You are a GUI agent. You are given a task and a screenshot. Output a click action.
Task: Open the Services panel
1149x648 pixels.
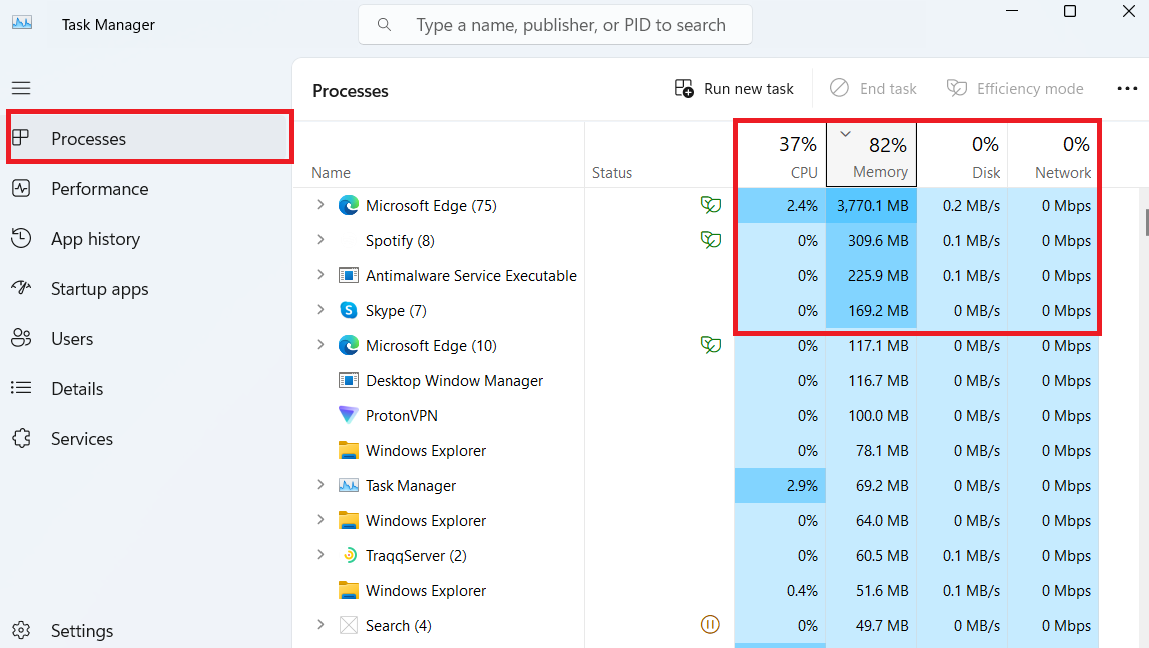coord(81,438)
